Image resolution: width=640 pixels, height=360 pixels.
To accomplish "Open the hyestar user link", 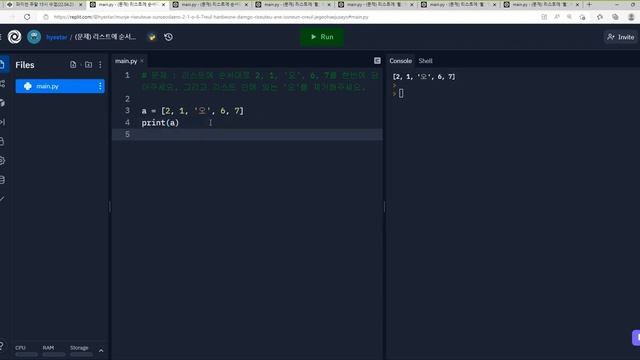I will (x=57, y=37).
